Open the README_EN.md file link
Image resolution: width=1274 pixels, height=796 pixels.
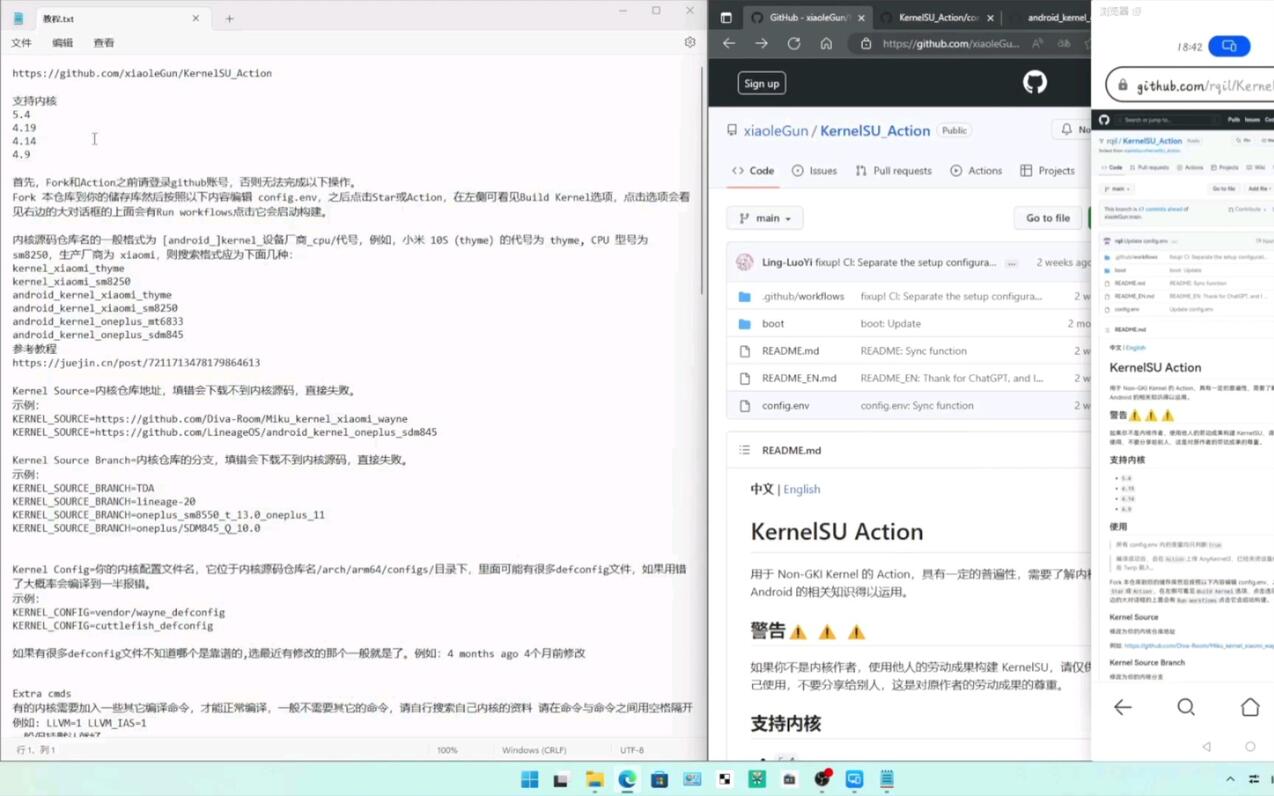[799, 378]
